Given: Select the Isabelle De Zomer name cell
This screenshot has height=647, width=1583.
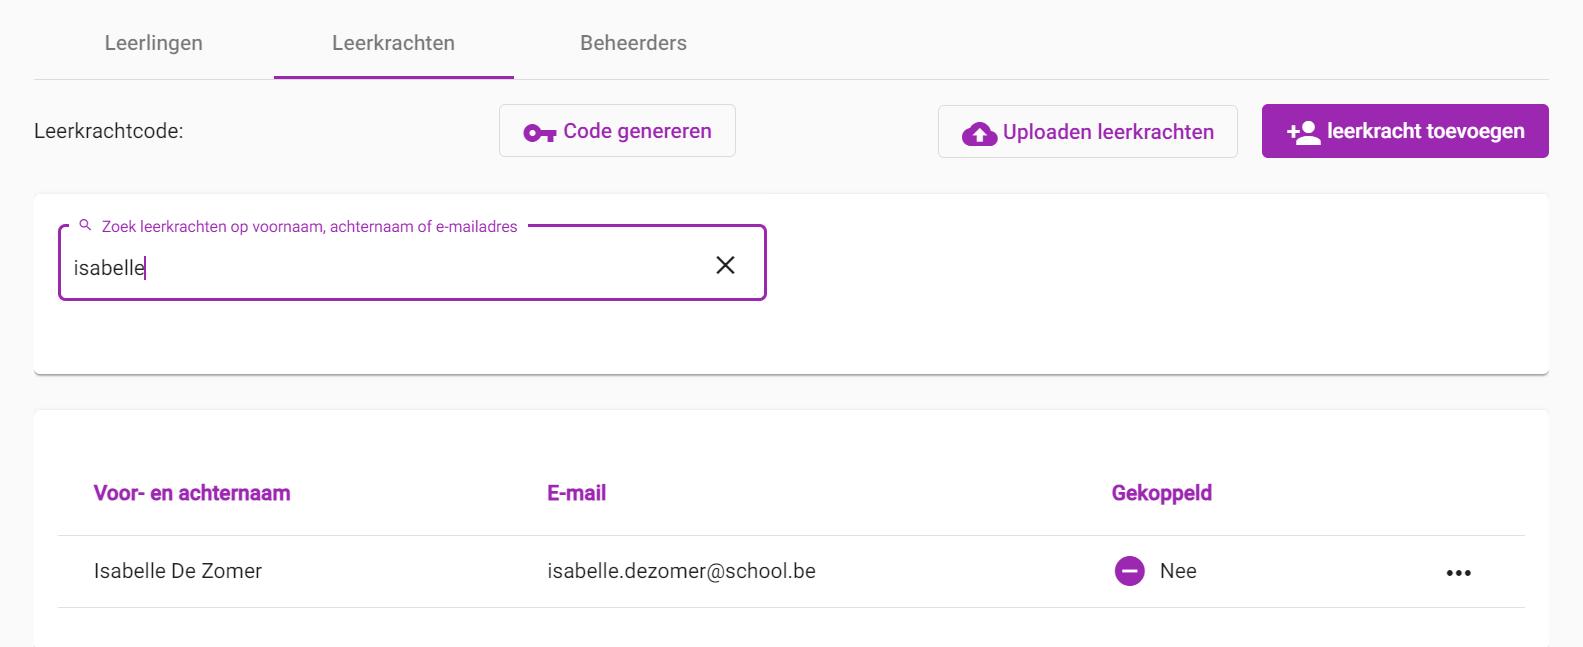Looking at the screenshot, I should tap(178, 571).
